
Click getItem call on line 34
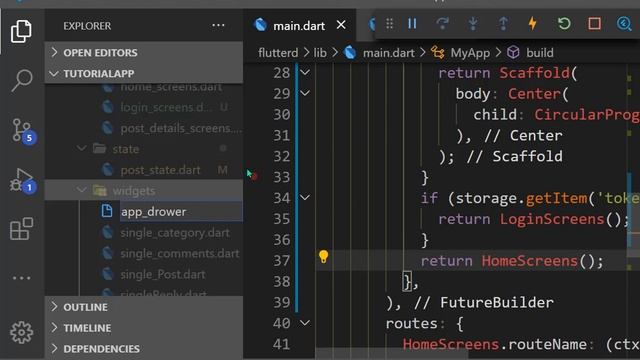tap(556, 198)
